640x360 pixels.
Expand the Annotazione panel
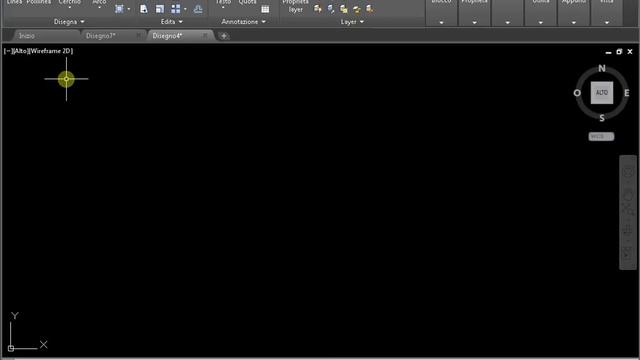pos(243,22)
